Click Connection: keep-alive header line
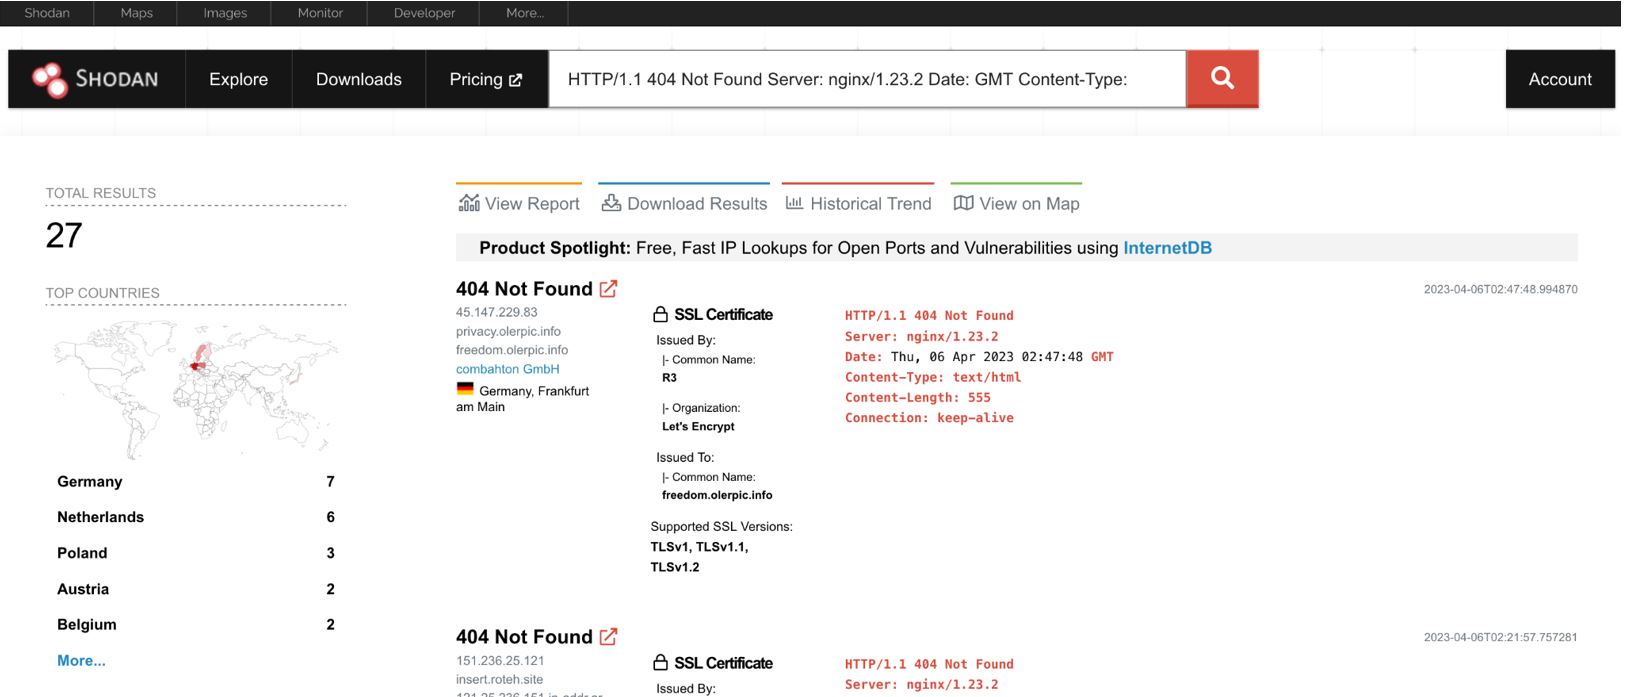Screen dimensions: 1636x697 pyautogui.click(x=929, y=418)
